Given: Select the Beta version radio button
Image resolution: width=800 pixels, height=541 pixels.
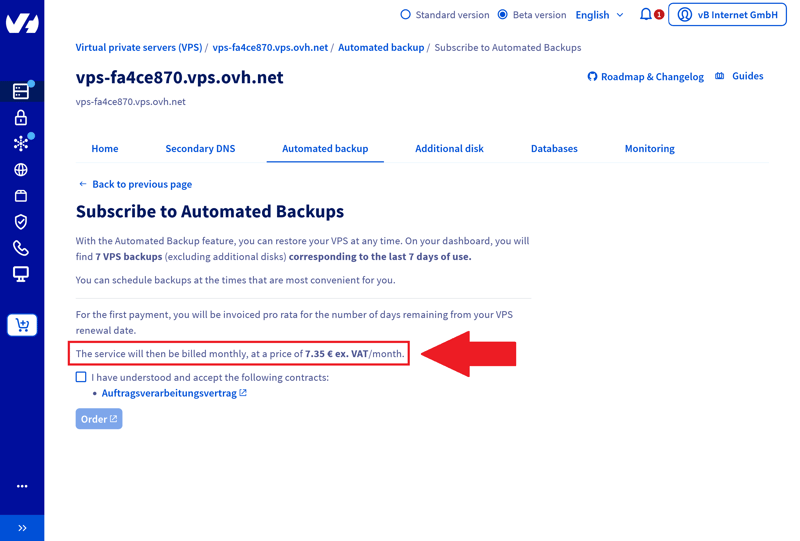Looking at the screenshot, I should pyautogui.click(x=503, y=15).
